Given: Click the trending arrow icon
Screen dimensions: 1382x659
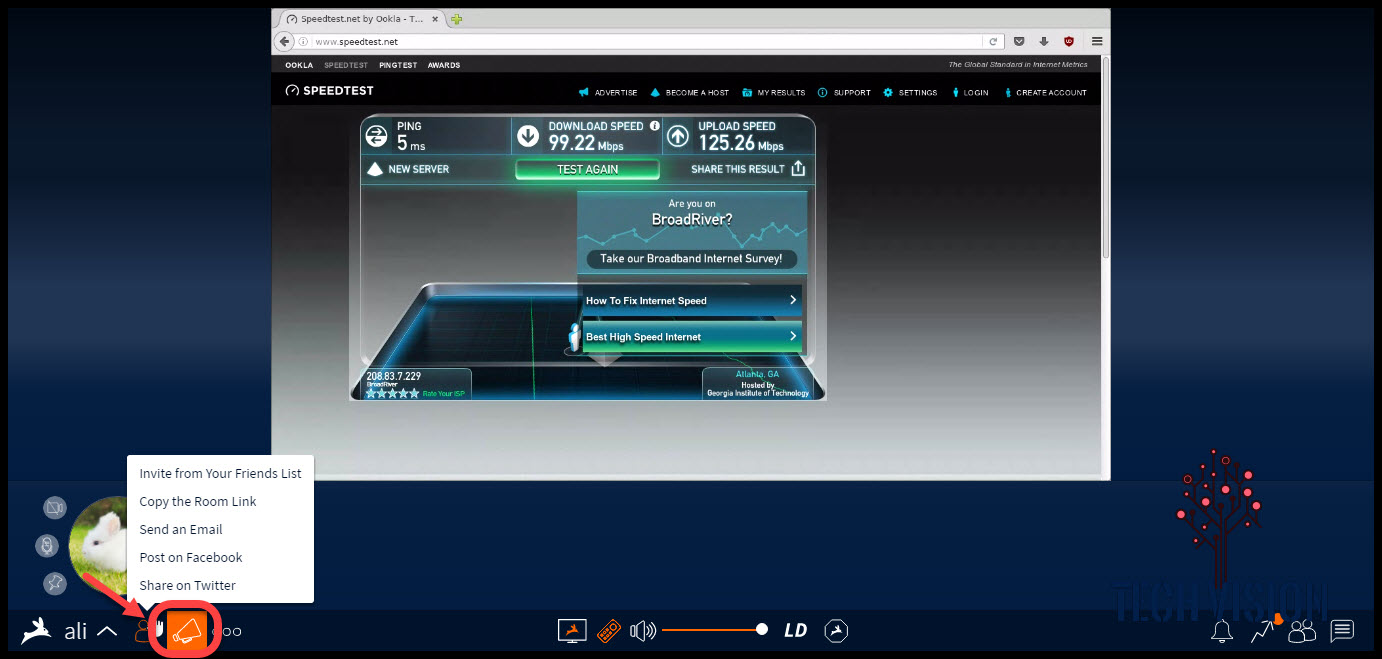Looking at the screenshot, I should pos(1263,630).
